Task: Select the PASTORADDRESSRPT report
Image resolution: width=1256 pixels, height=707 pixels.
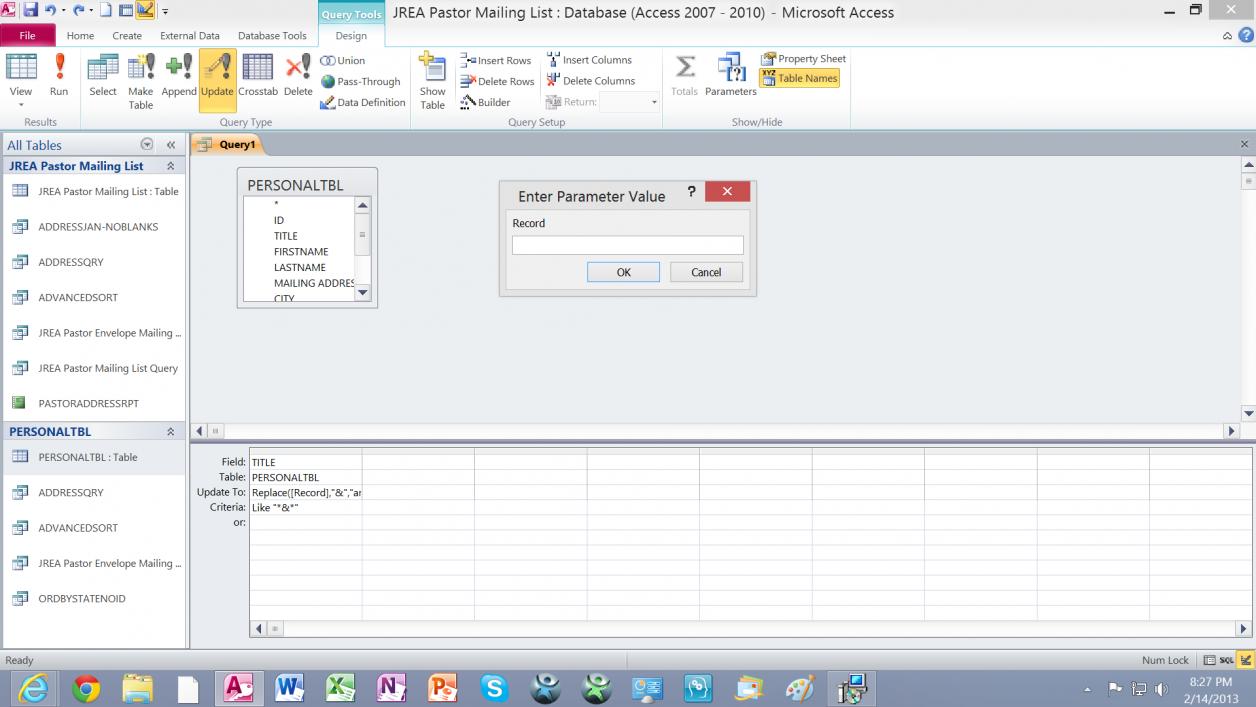Action: pyautogui.click(x=88, y=404)
